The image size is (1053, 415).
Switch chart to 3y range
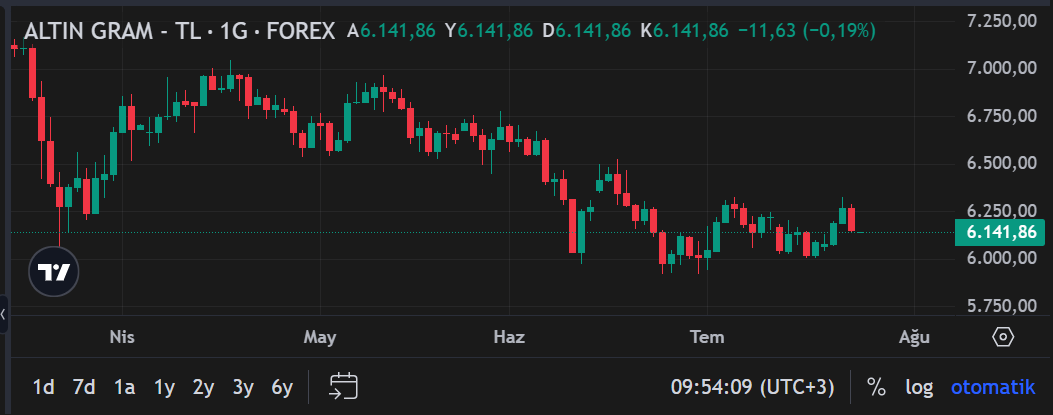(243, 387)
